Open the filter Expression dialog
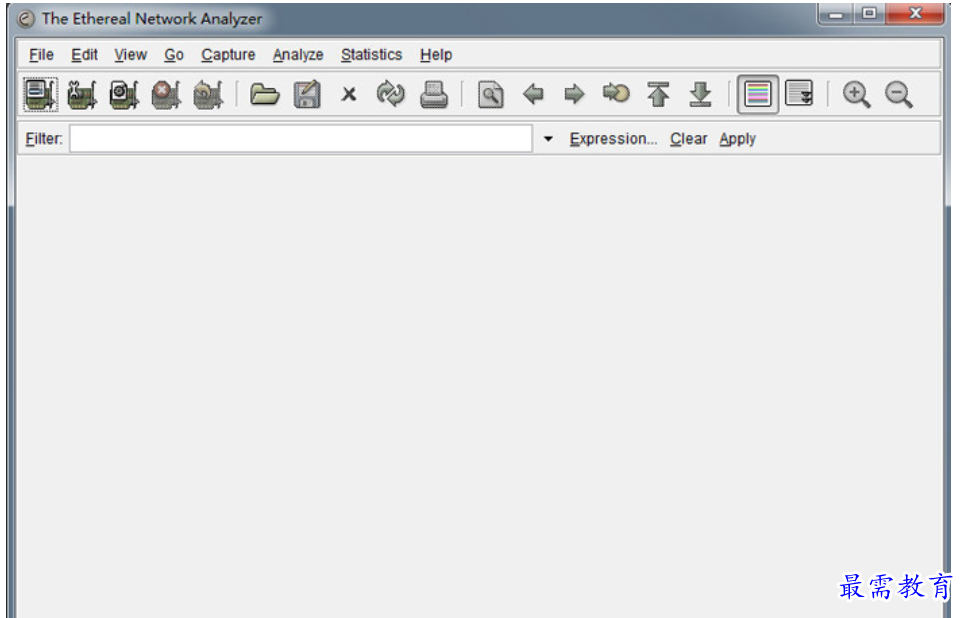Image resolution: width=961 pixels, height=618 pixels. [x=613, y=139]
